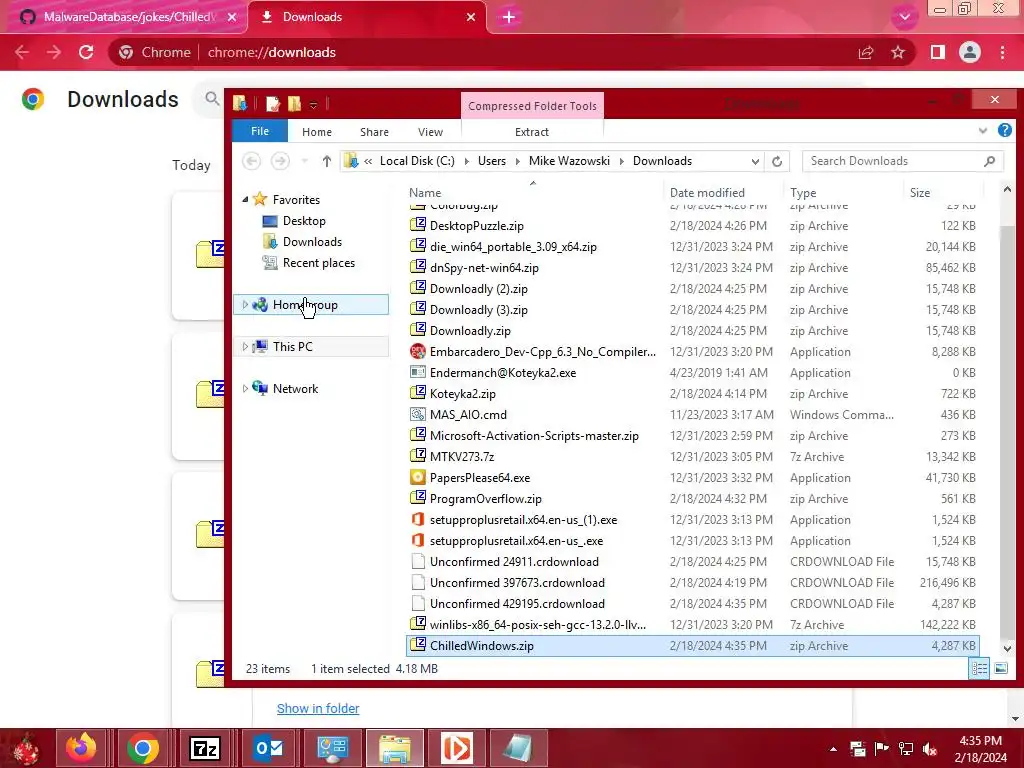Viewport: 1024px width, 768px height.
Task: Open recent locations dropdown beside Forward arrow
Action: point(304,161)
